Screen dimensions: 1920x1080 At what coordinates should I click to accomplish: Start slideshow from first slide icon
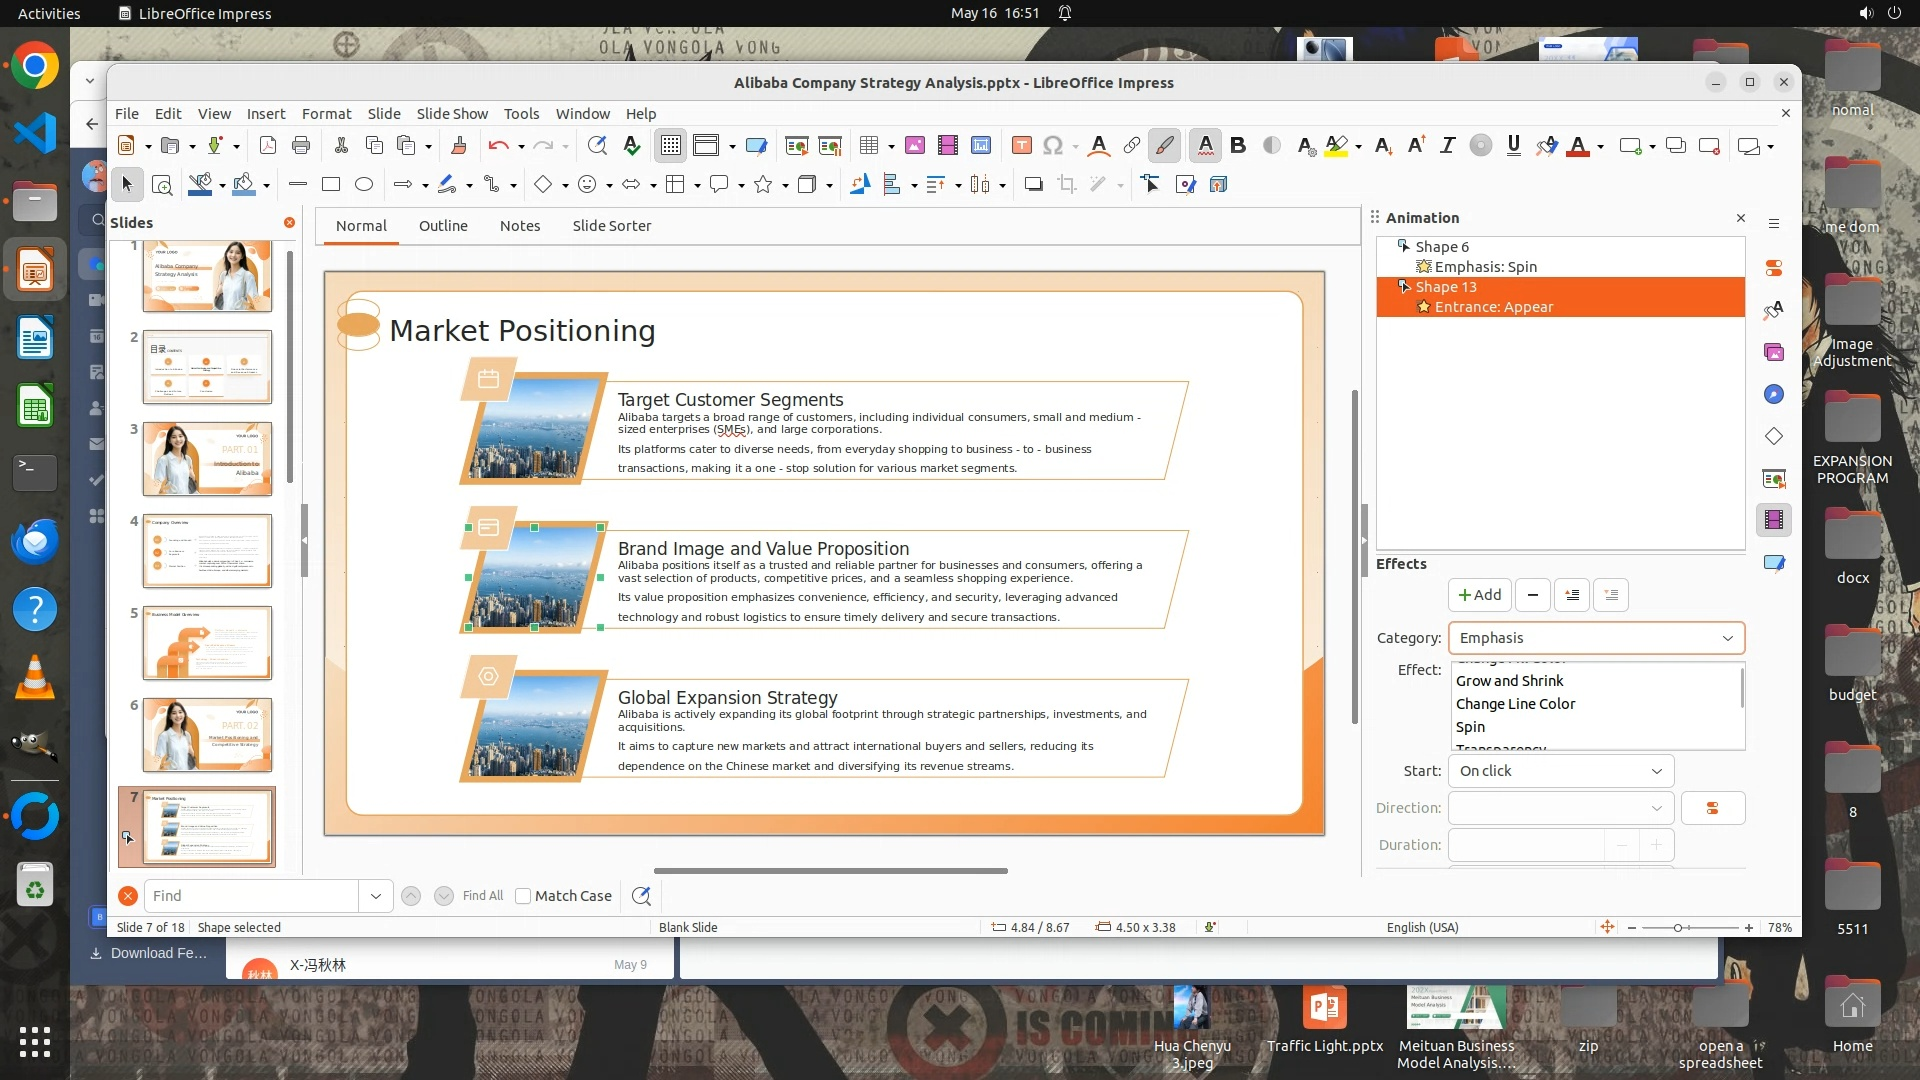(796, 146)
